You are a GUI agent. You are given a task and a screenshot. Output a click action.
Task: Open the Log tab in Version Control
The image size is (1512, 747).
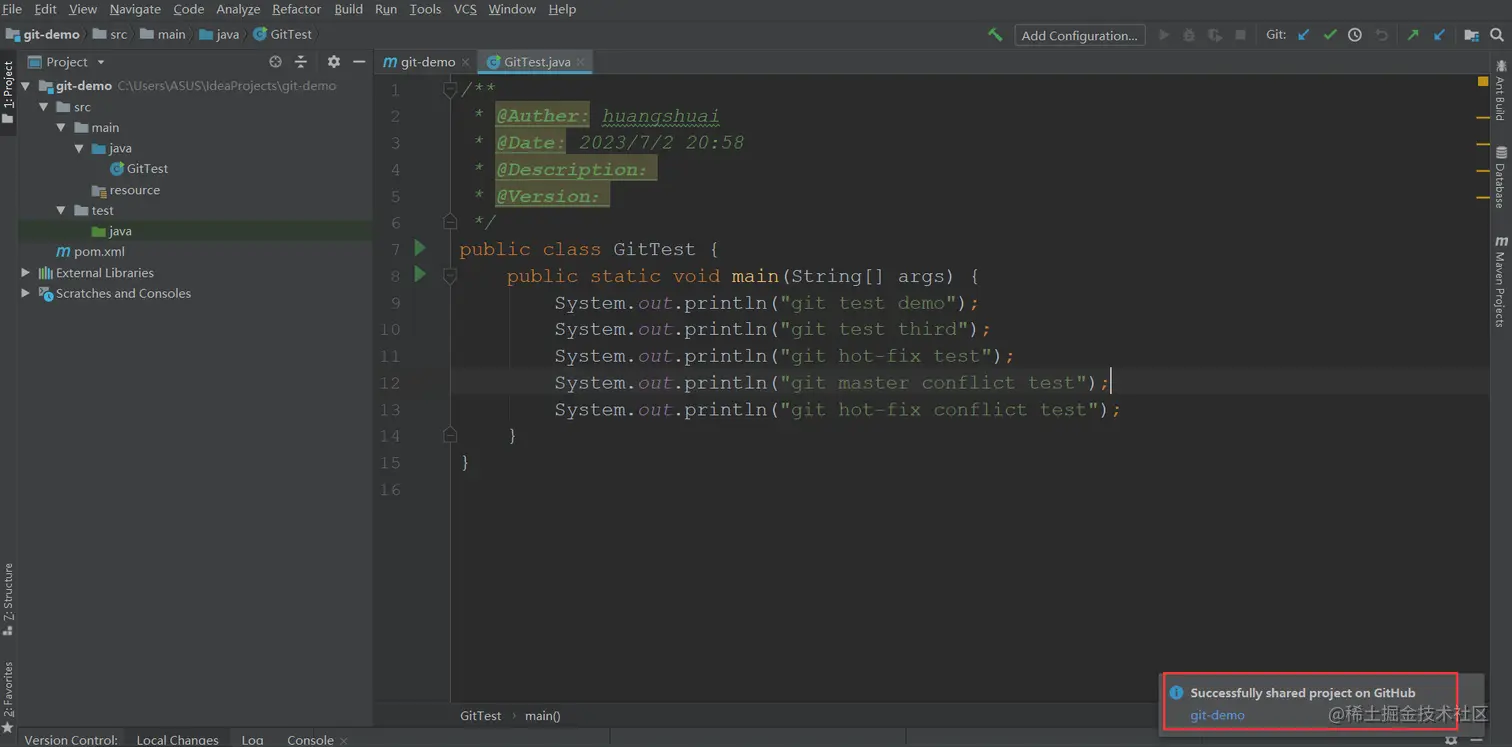point(252,740)
